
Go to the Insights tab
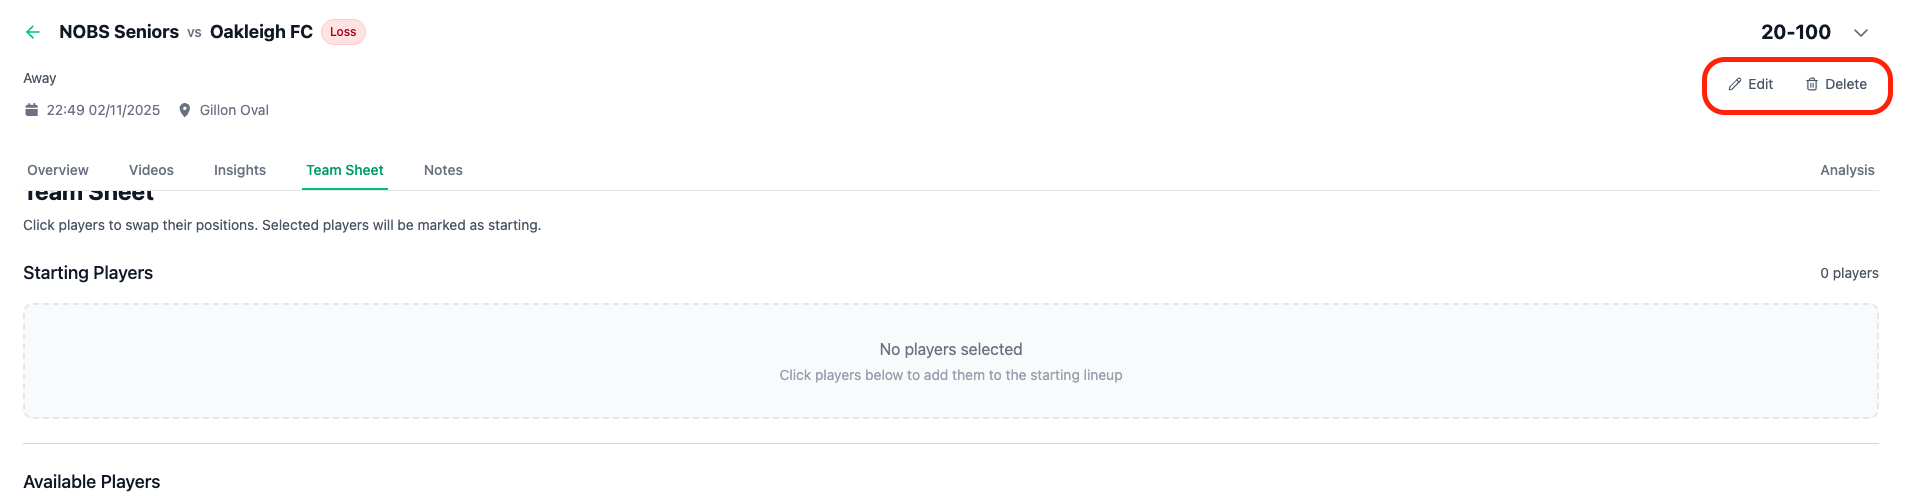240,170
